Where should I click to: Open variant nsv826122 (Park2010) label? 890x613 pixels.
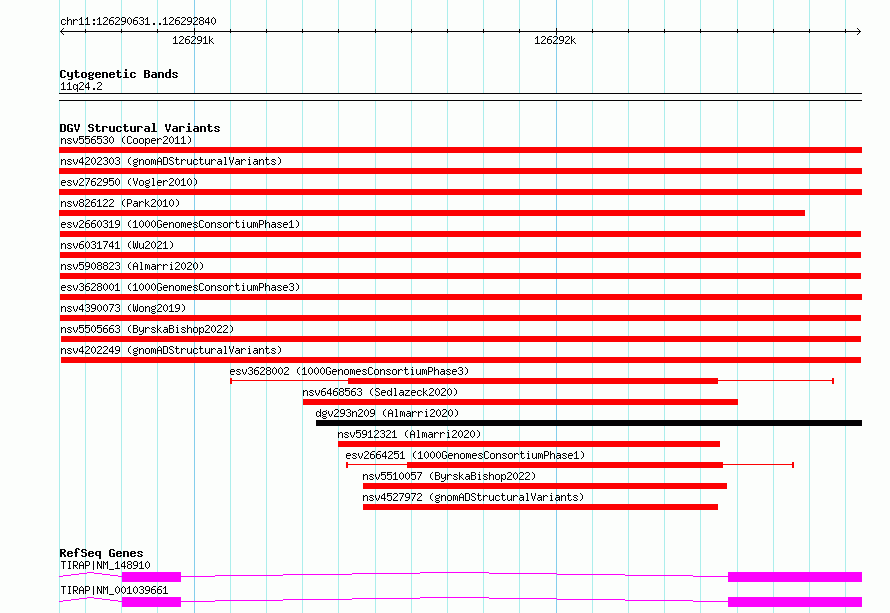pyautogui.click(x=120, y=203)
